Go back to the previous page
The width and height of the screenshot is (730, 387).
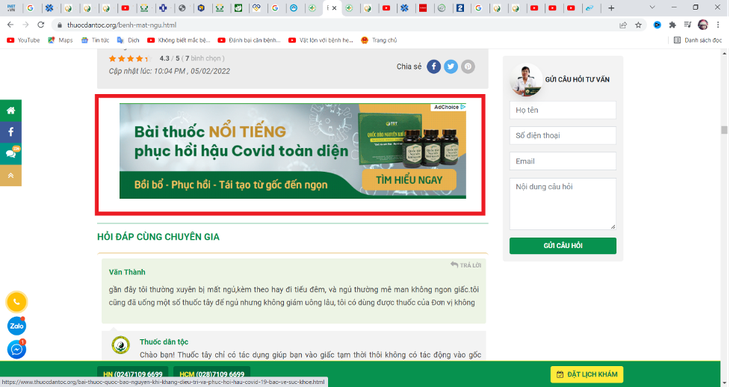click(x=10, y=25)
